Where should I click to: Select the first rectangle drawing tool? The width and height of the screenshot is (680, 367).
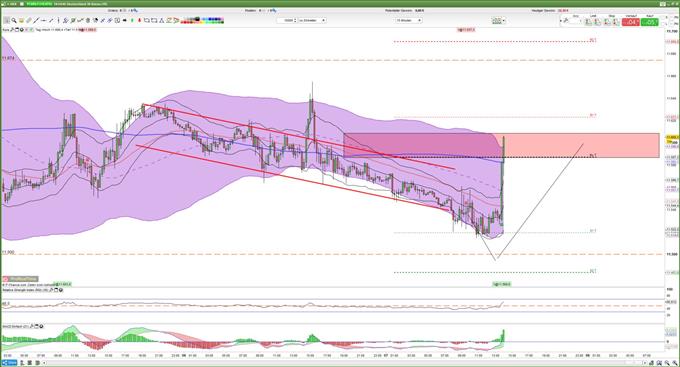click(x=147, y=20)
